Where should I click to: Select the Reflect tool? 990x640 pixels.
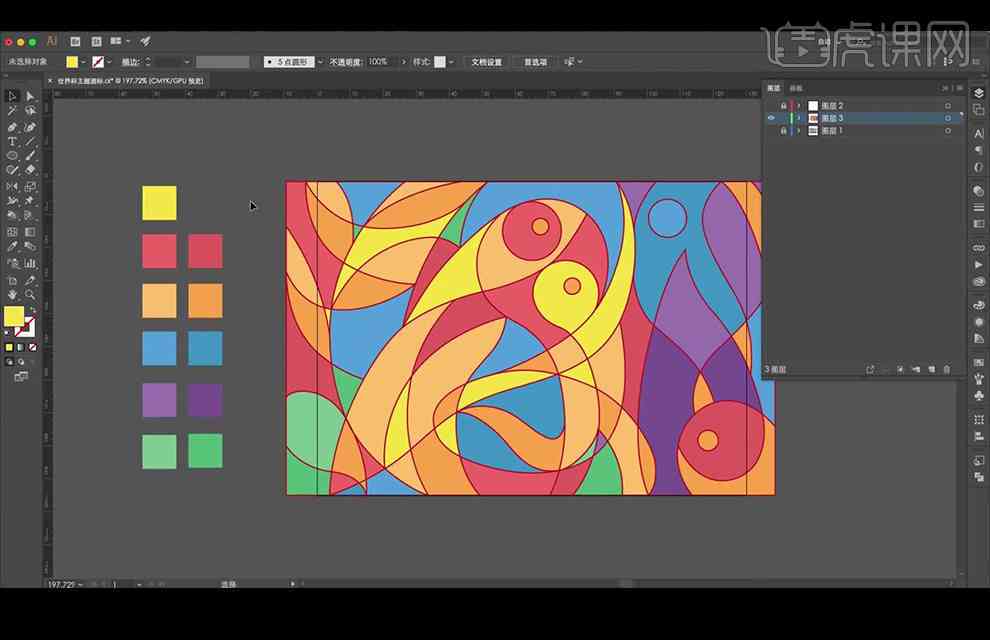pyautogui.click(x=12, y=186)
